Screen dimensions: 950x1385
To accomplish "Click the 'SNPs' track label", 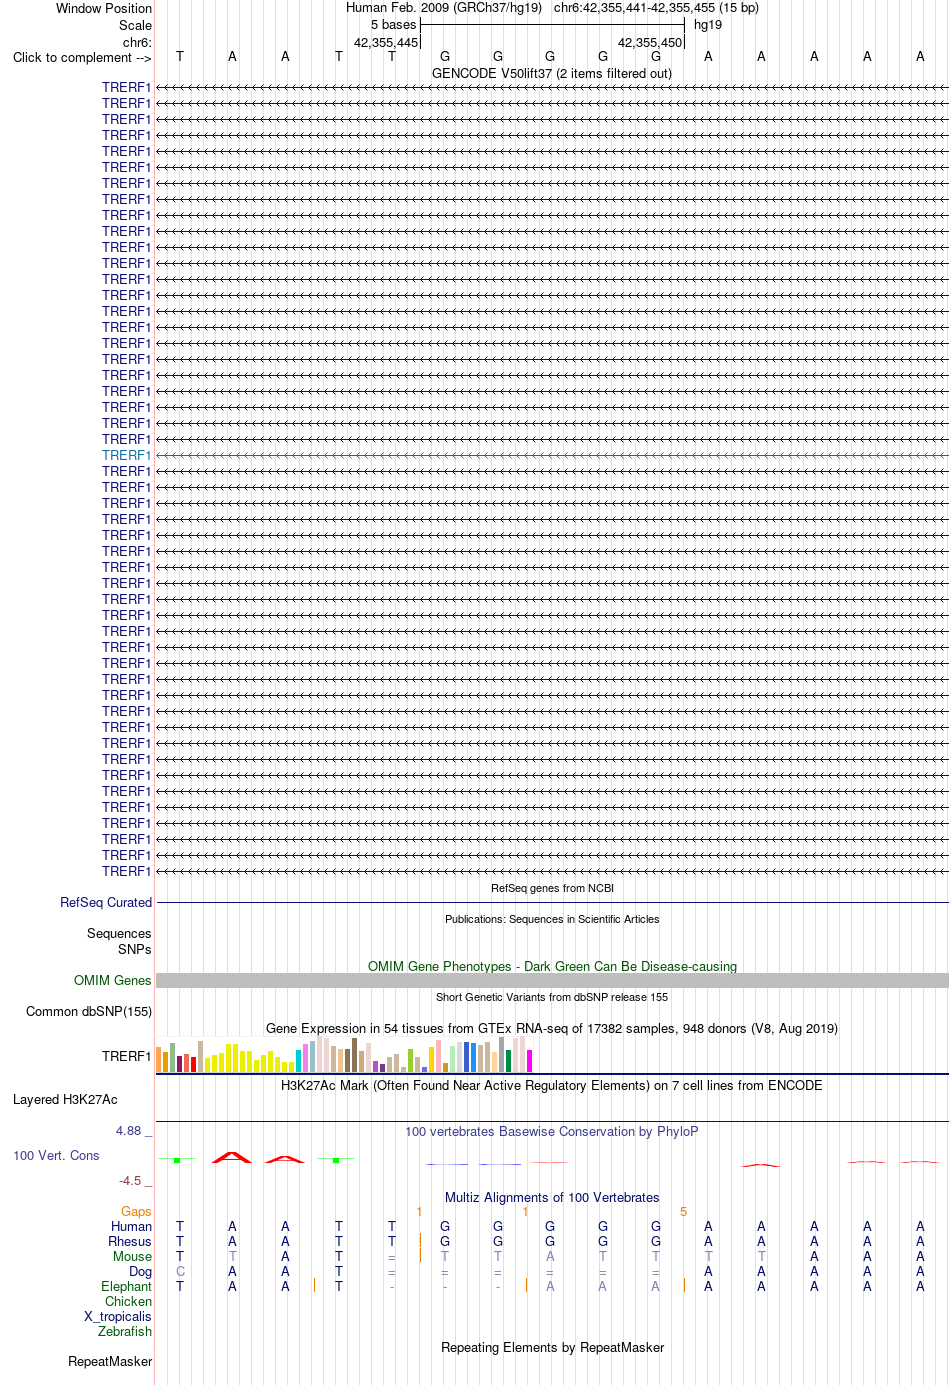I will [x=135, y=949].
